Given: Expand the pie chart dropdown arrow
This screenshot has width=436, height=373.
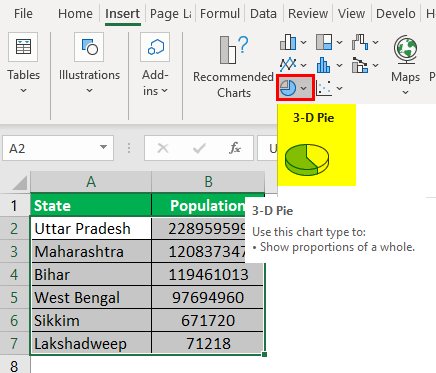Looking at the screenshot, I should tap(304, 88).
